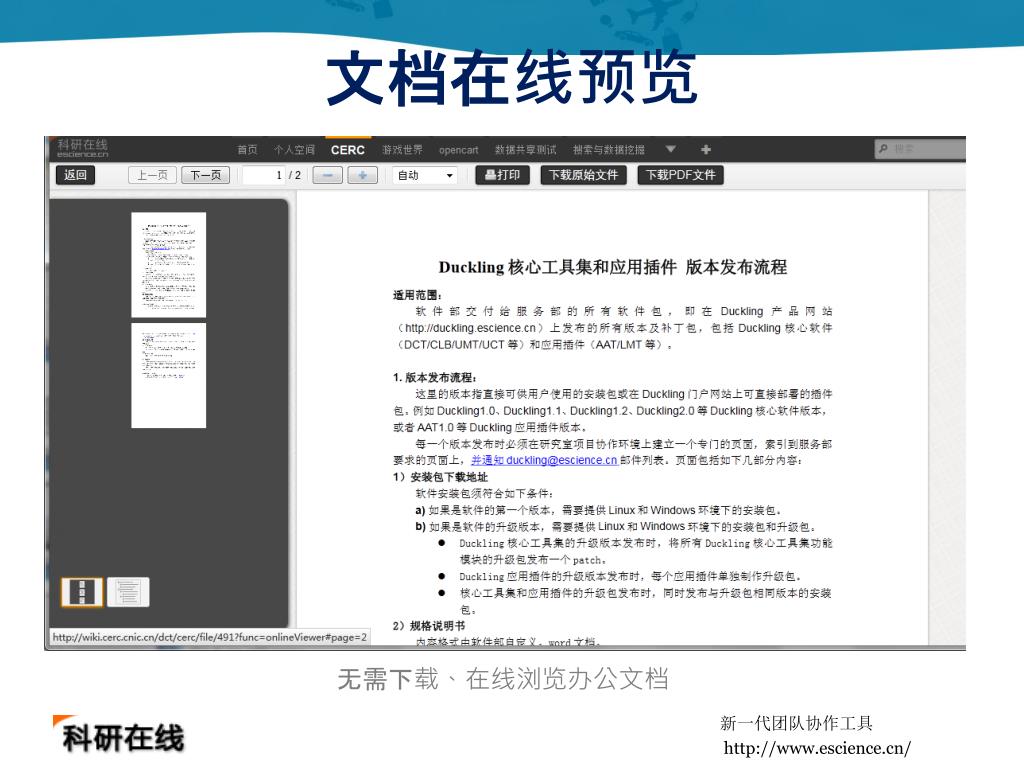Click the heading '适用范围'
The width and height of the screenshot is (1024, 768).
(417, 295)
